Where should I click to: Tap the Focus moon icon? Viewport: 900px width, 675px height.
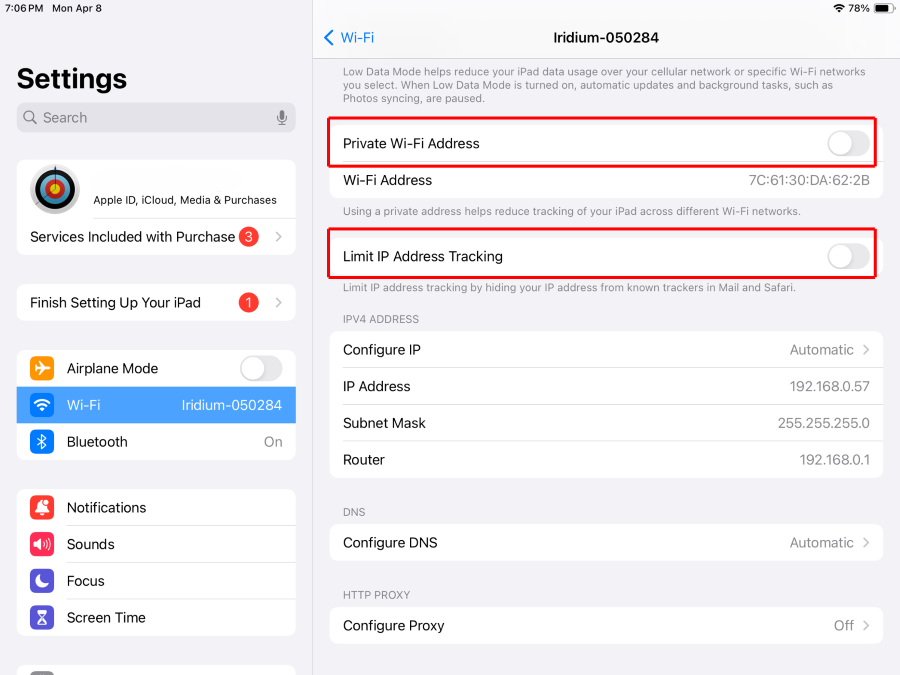point(42,581)
